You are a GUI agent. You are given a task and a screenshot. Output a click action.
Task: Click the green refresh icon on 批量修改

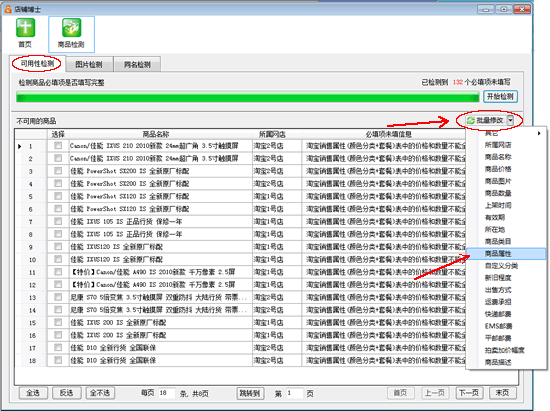tap(470, 120)
